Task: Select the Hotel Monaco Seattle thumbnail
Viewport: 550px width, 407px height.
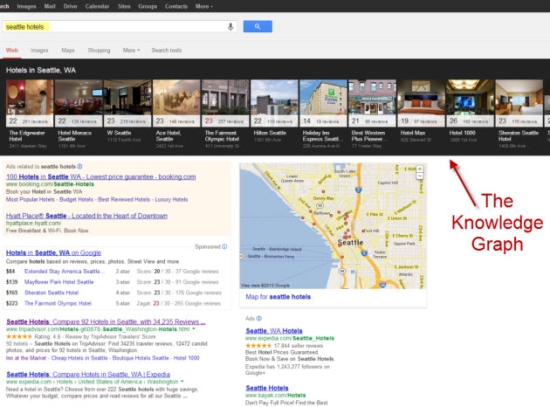Action: [79, 103]
